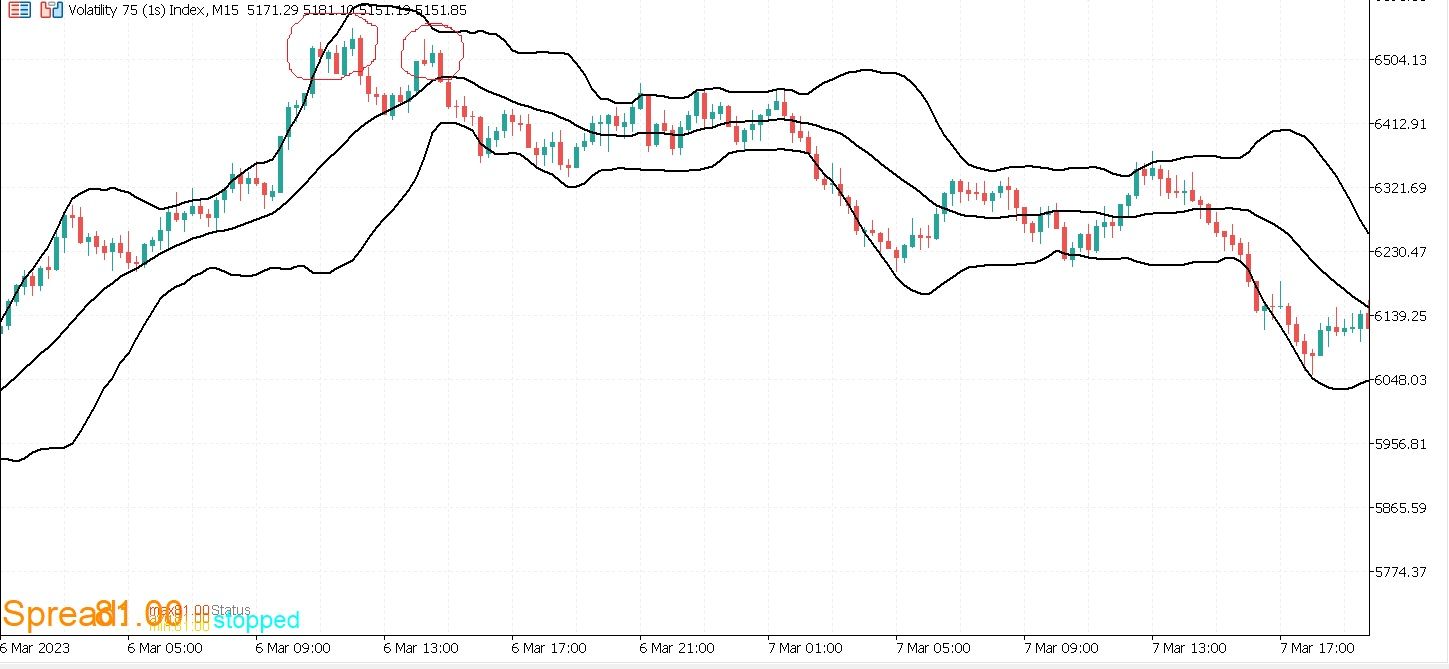Open the Depth of Market table icon

coord(18,10)
